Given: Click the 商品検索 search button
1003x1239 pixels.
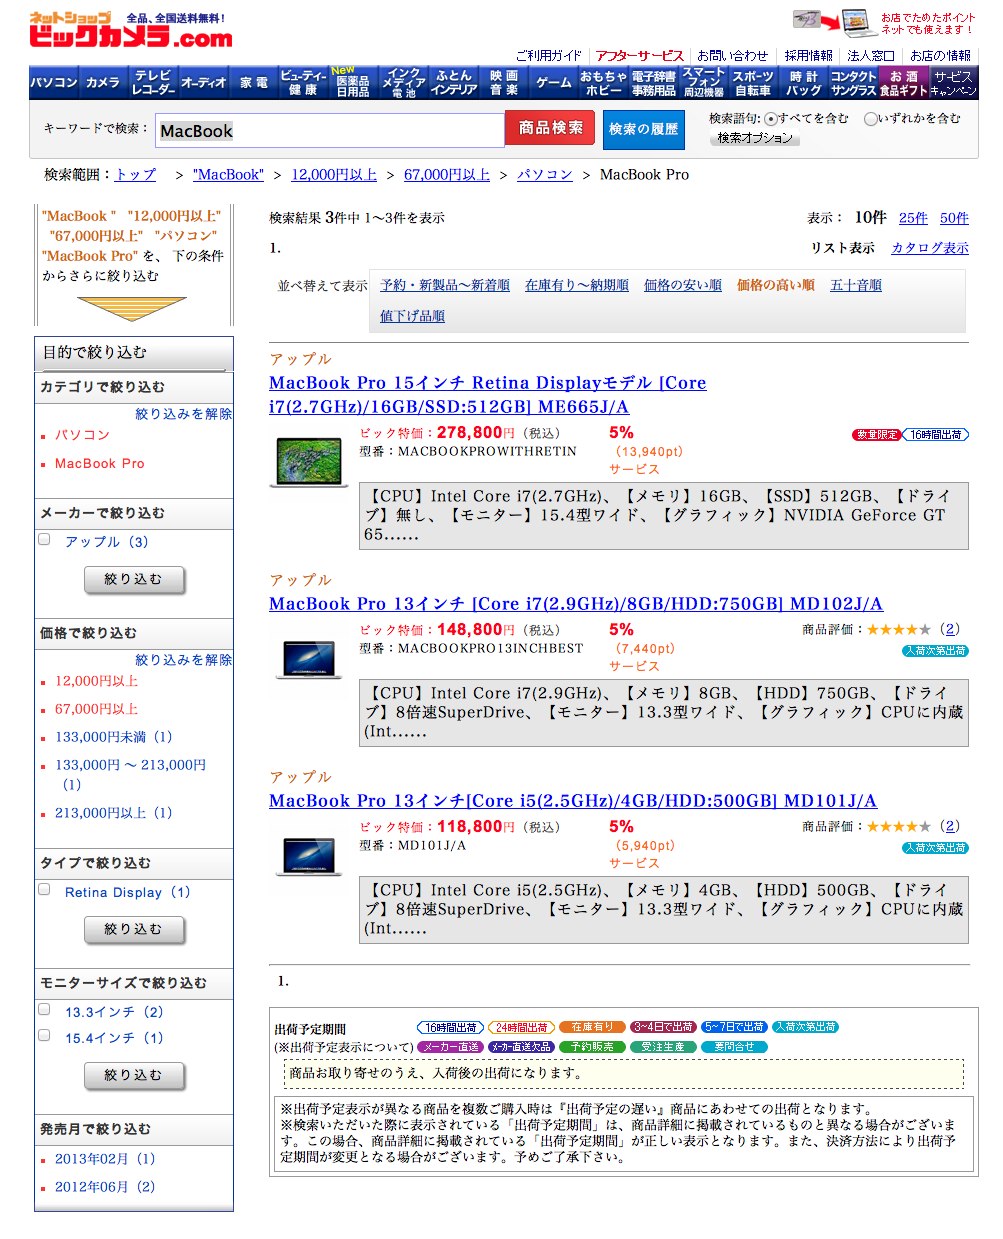Looking at the screenshot, I should click(550, 128).
